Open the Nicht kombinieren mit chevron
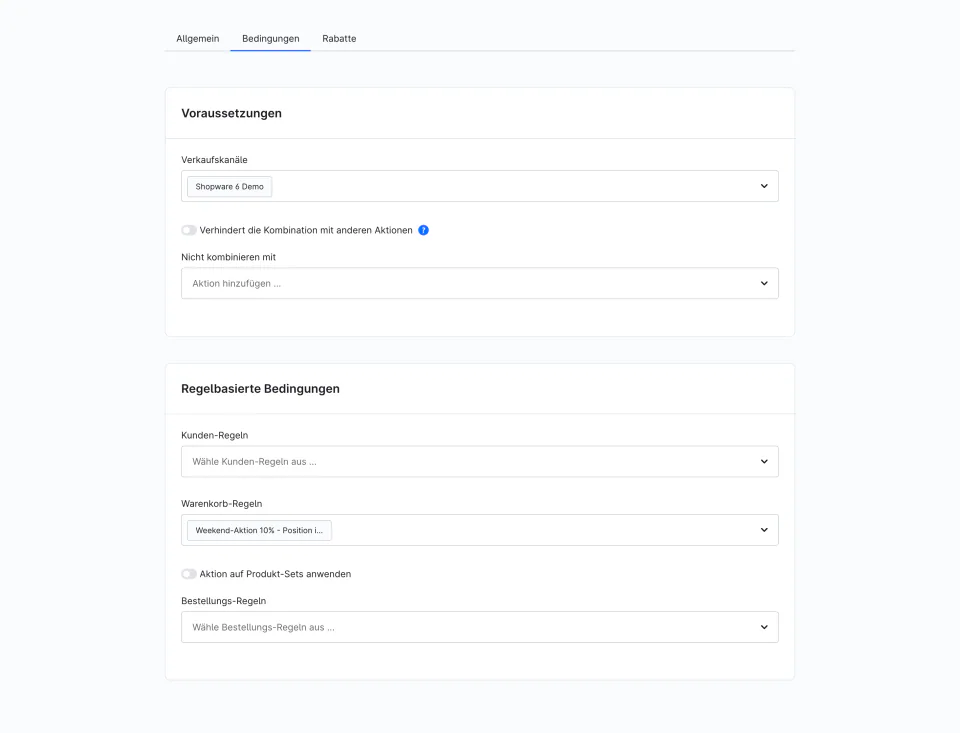Viewport: 960px width, 733px height. click(764, 284)
